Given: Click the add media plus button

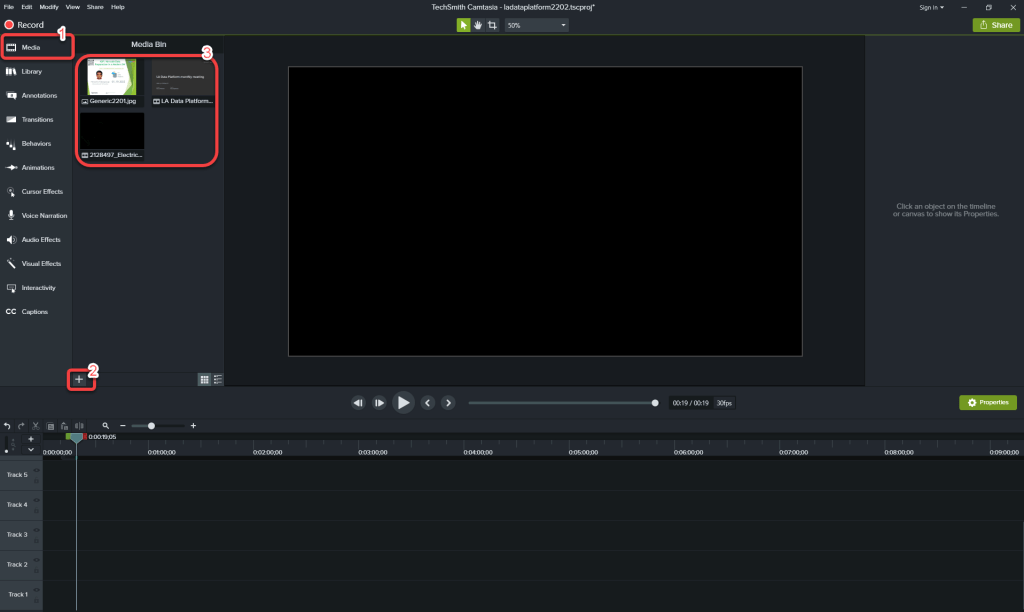Looking at the screenshot, I should tap(79, 380).
